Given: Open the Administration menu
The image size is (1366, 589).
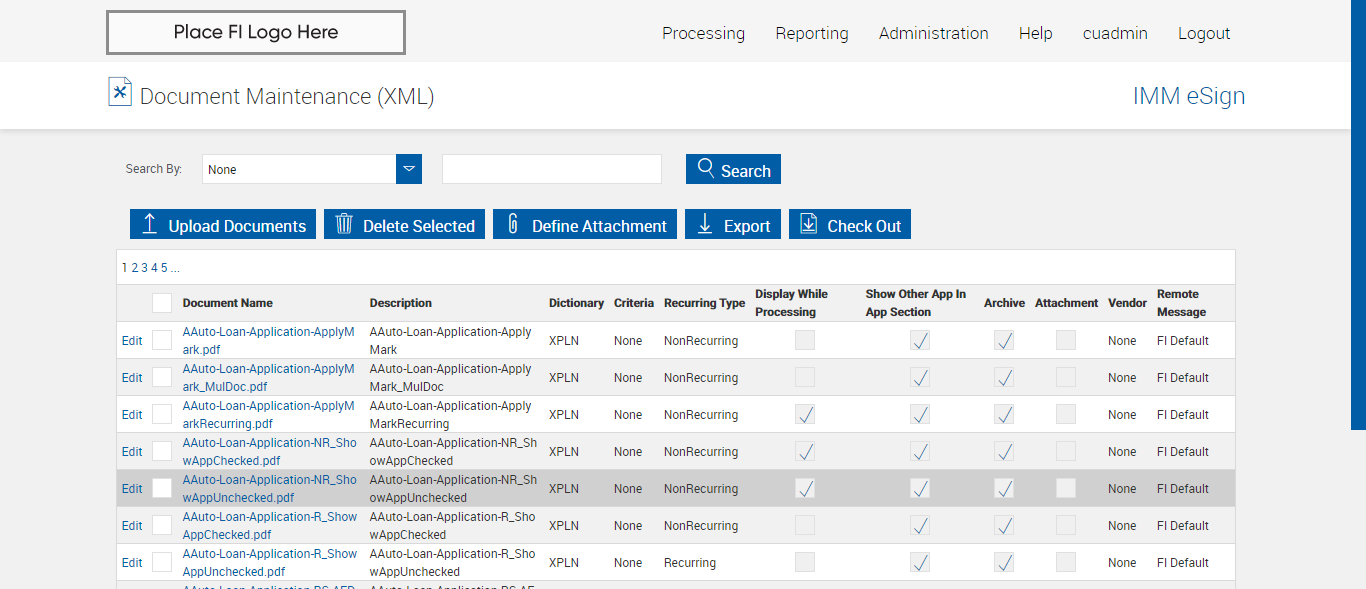Looking at the screenshot, I should [933, 33].
